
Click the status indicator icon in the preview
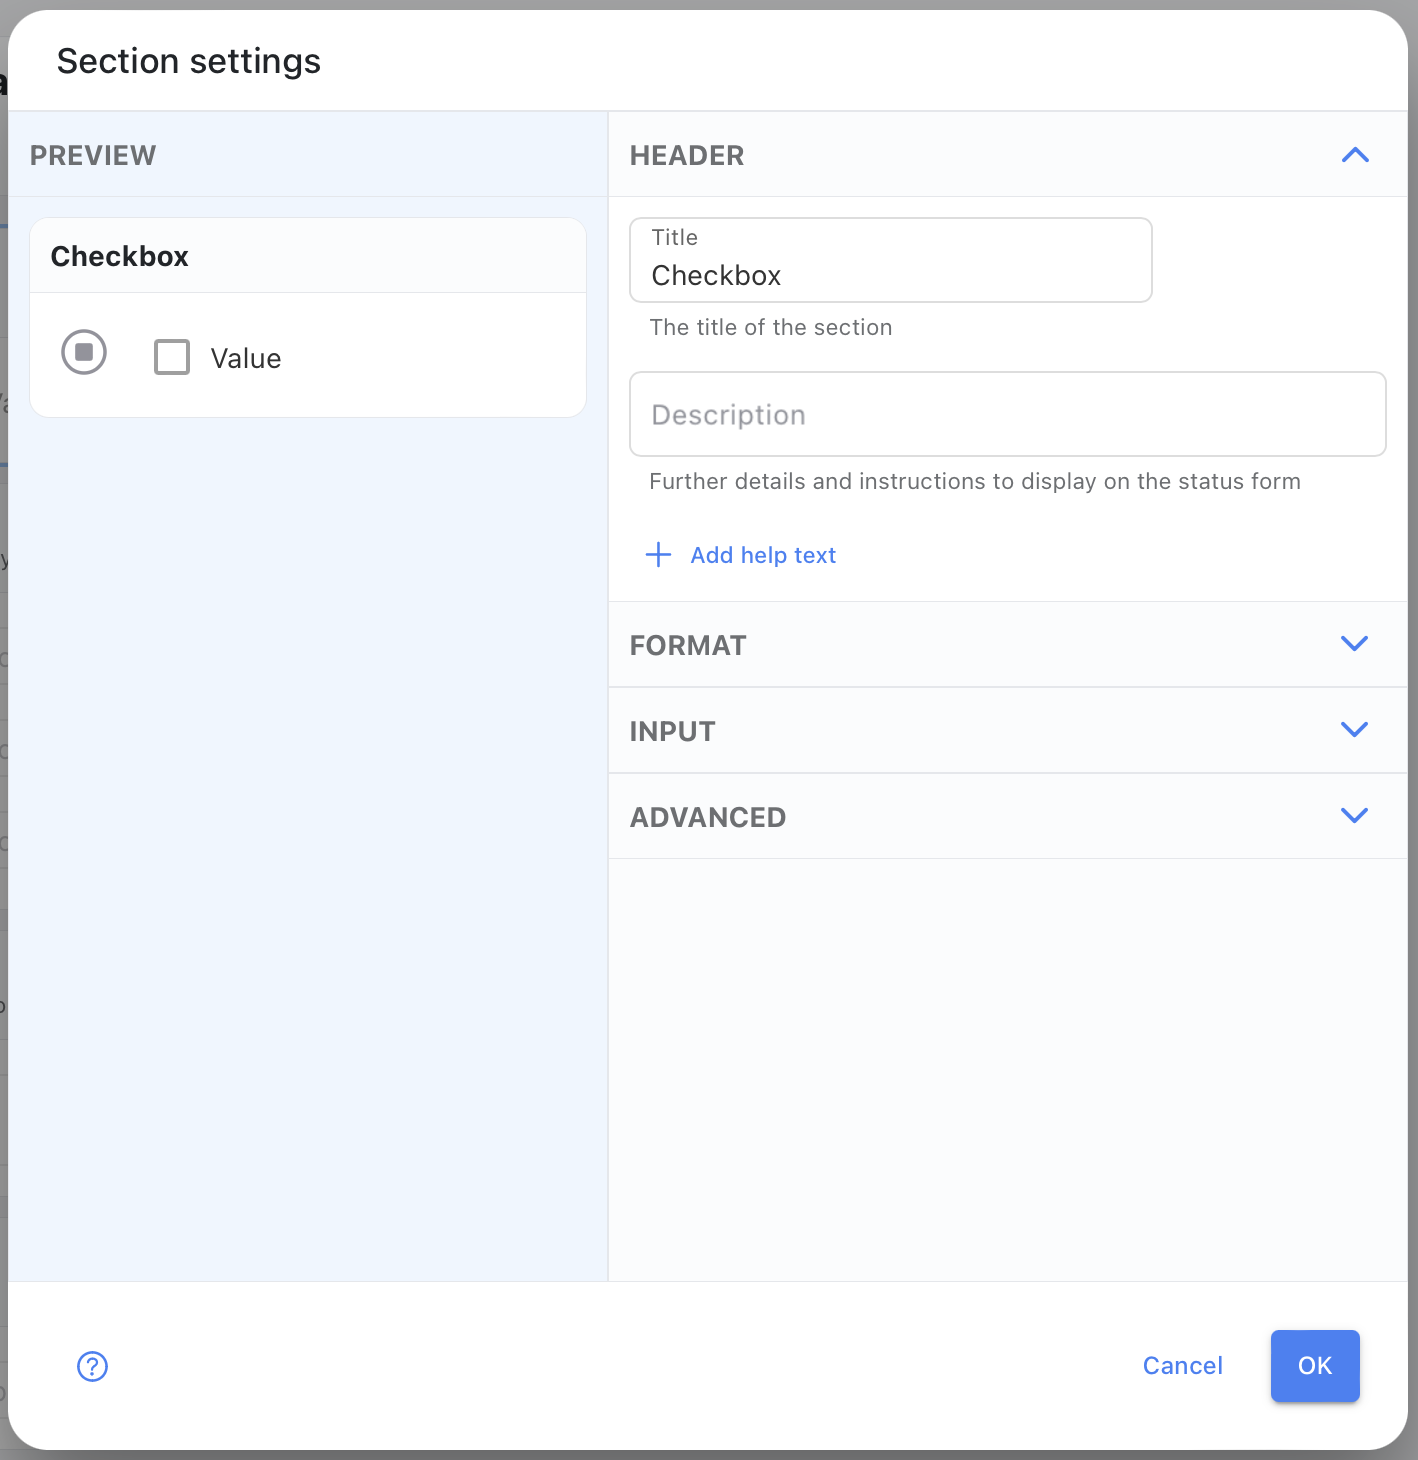[84, 352]
